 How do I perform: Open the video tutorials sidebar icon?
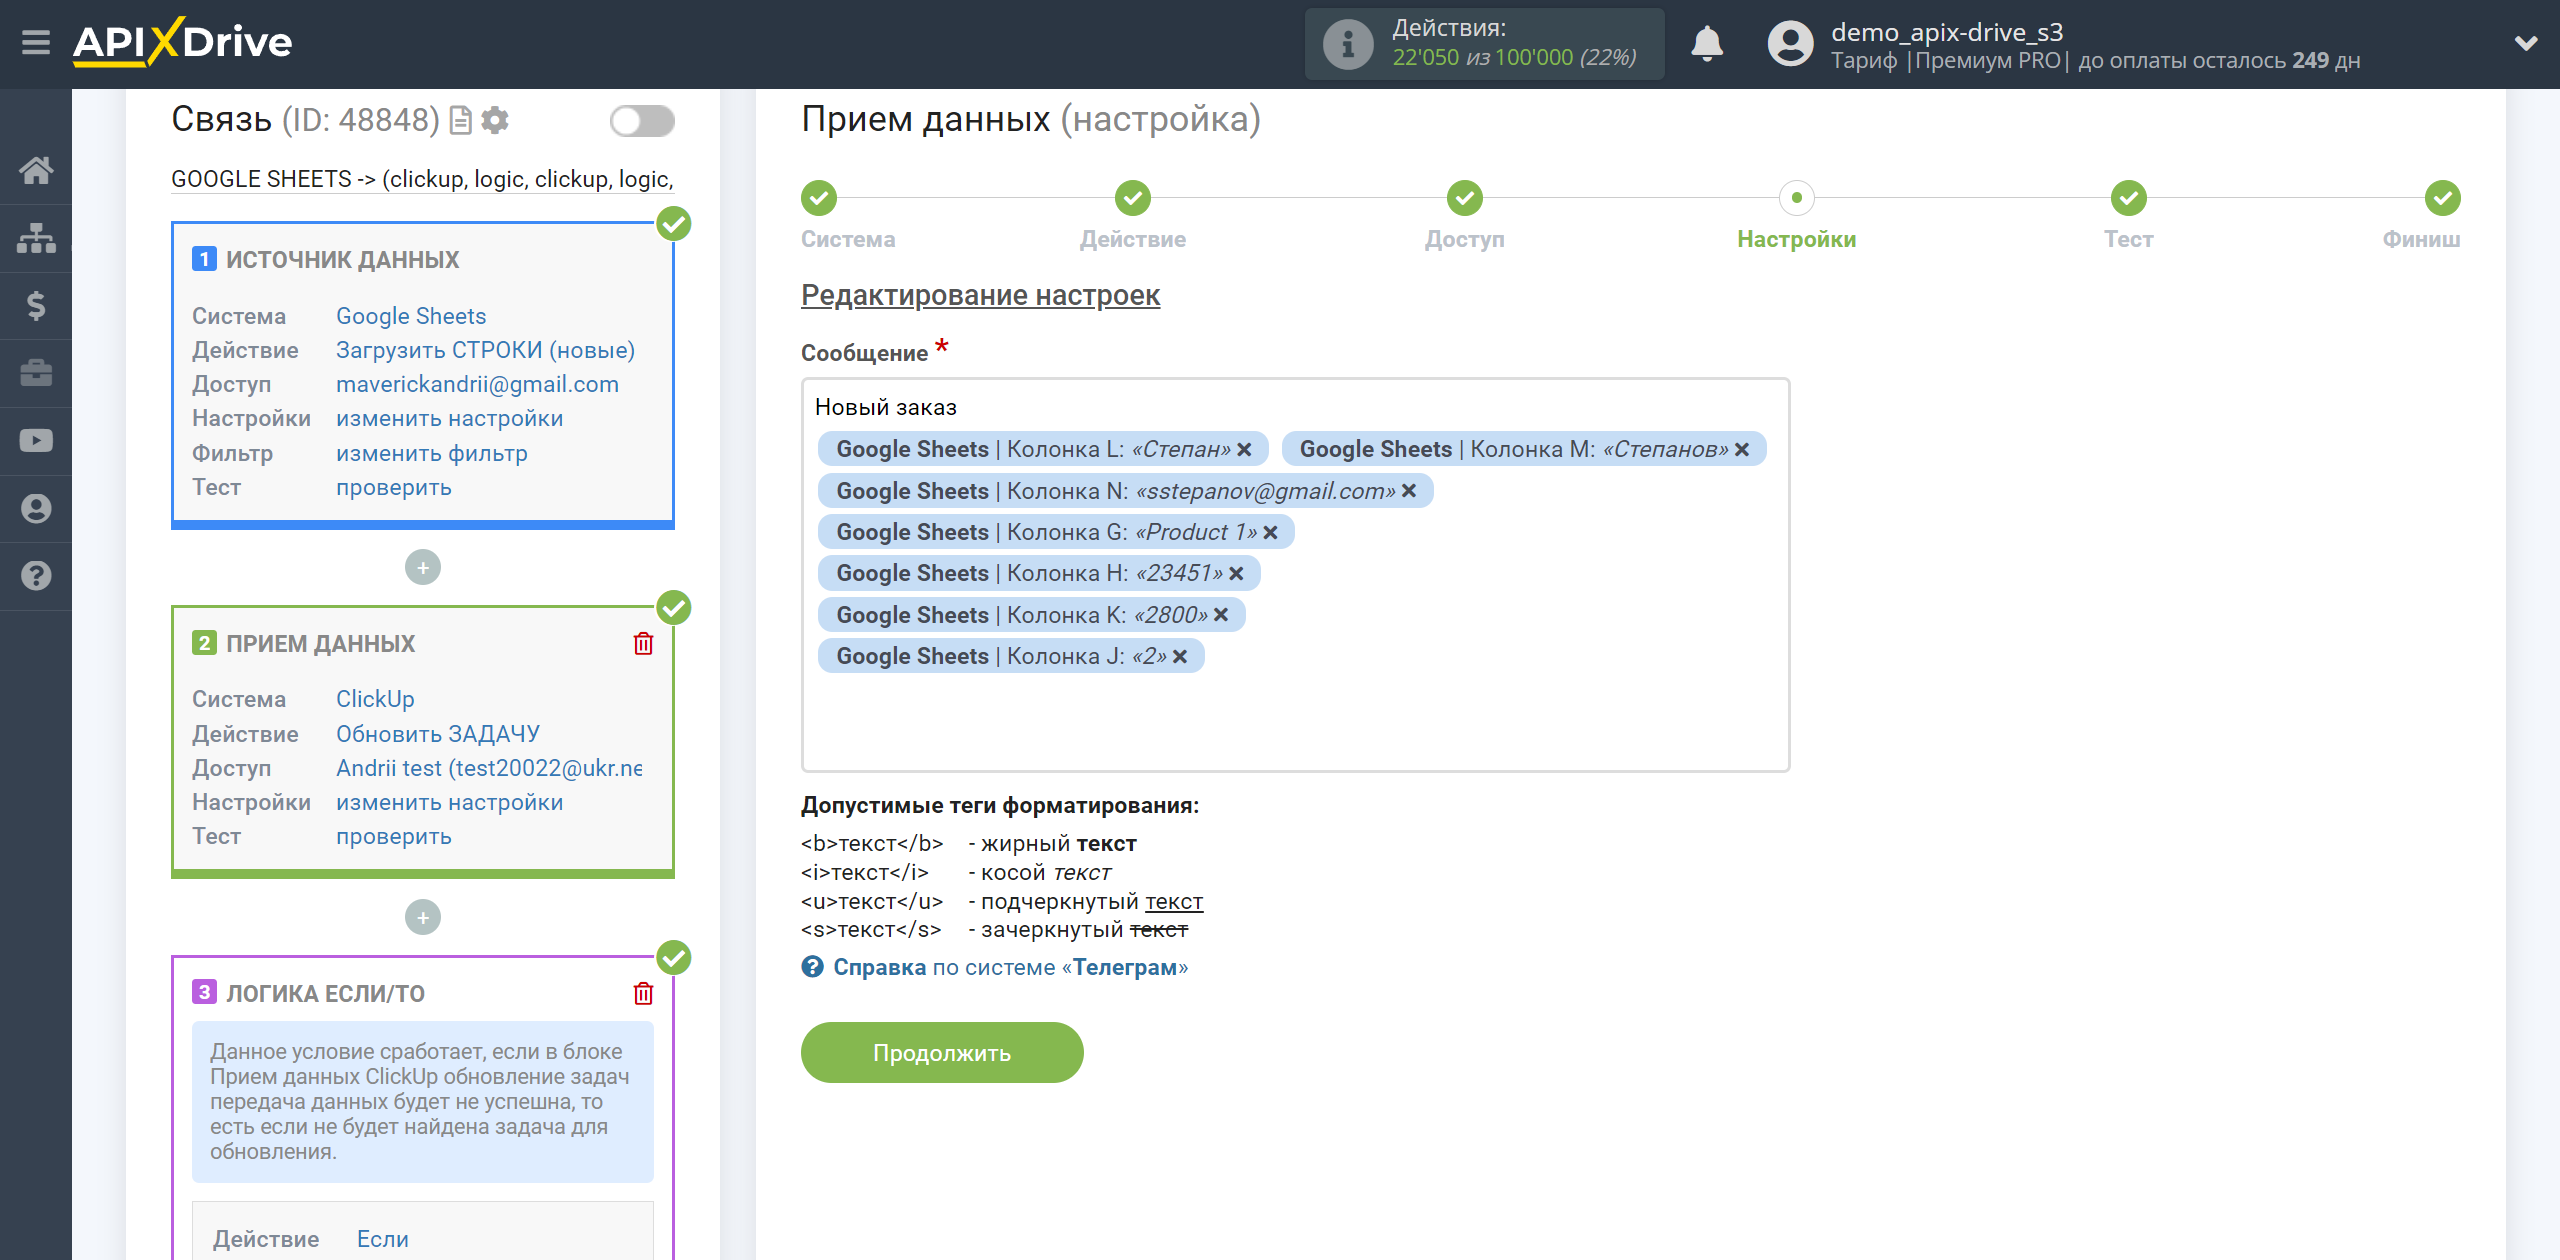(x=36, y=441)
